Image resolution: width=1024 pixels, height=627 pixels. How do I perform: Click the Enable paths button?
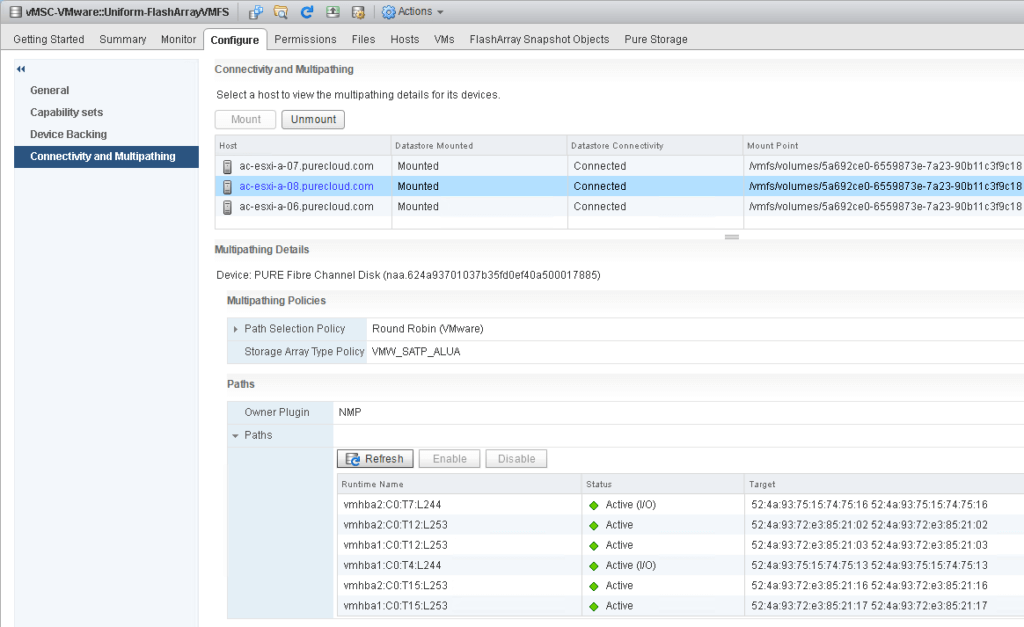click(x=449, y=459)
